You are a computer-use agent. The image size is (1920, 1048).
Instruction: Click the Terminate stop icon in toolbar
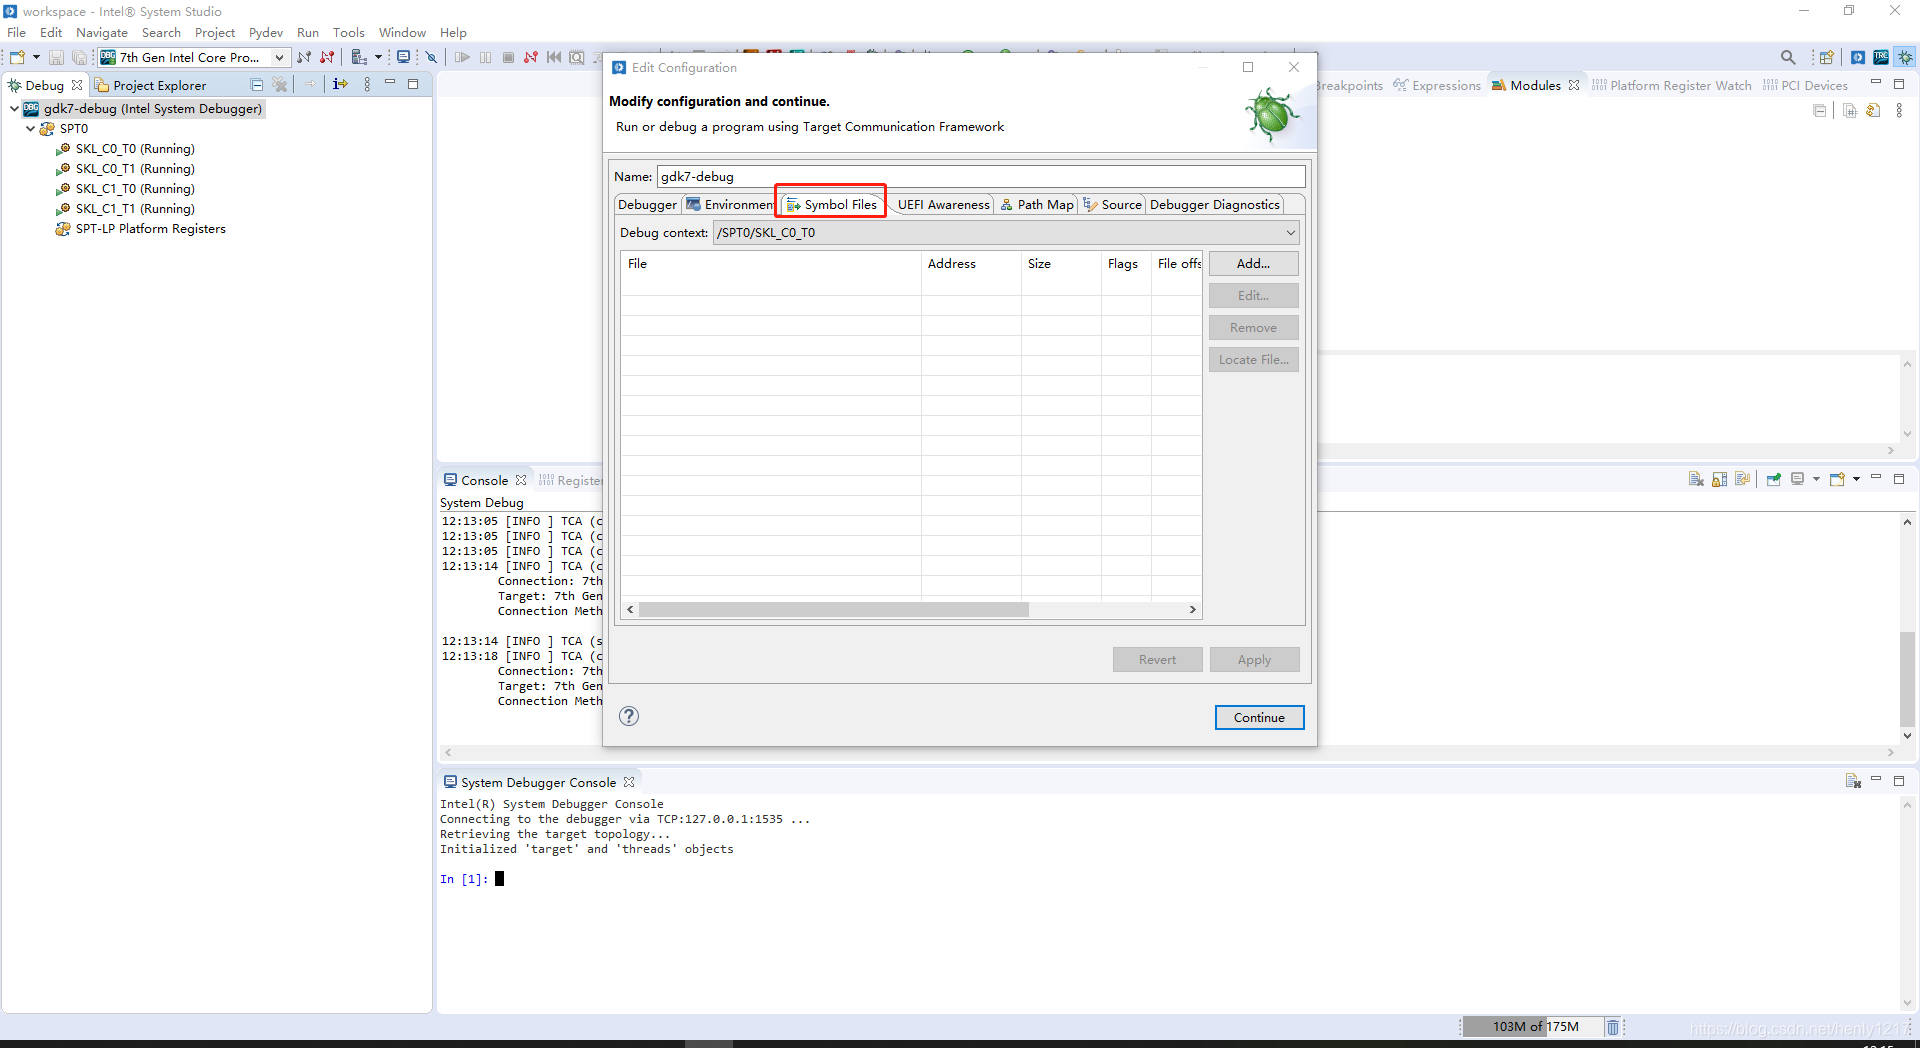508,57
